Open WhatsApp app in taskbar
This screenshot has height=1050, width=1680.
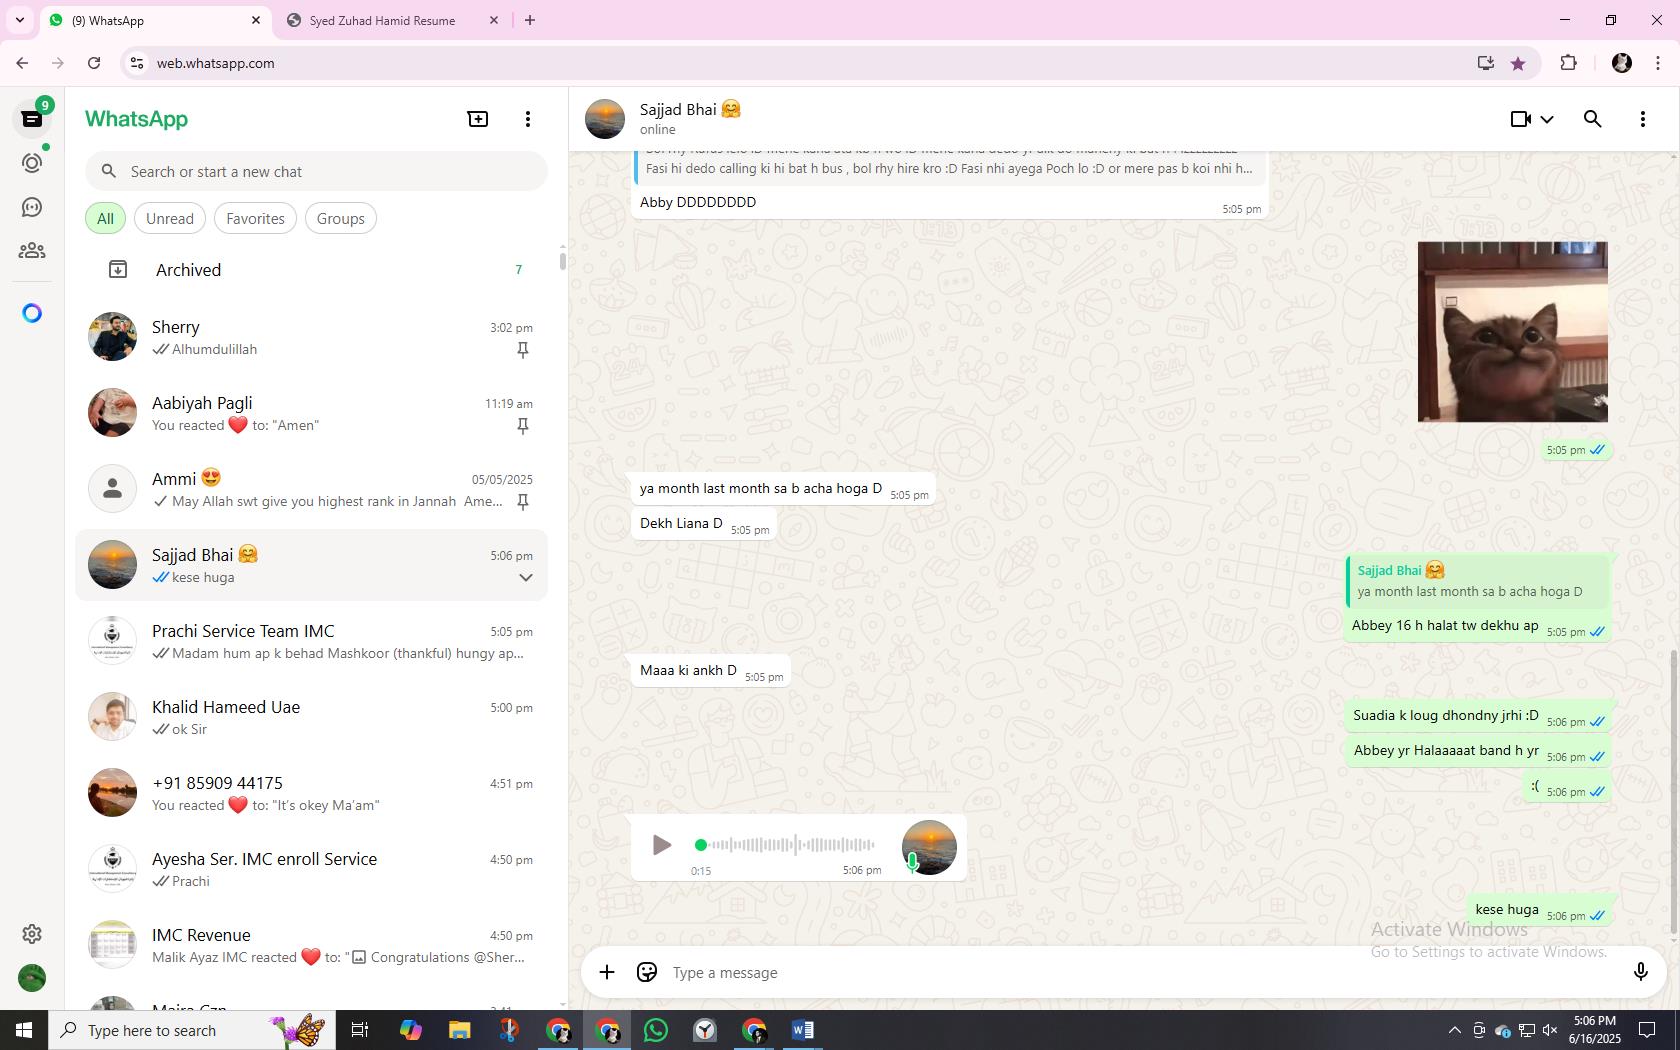pyautogui.click(x=656, y=1030)
